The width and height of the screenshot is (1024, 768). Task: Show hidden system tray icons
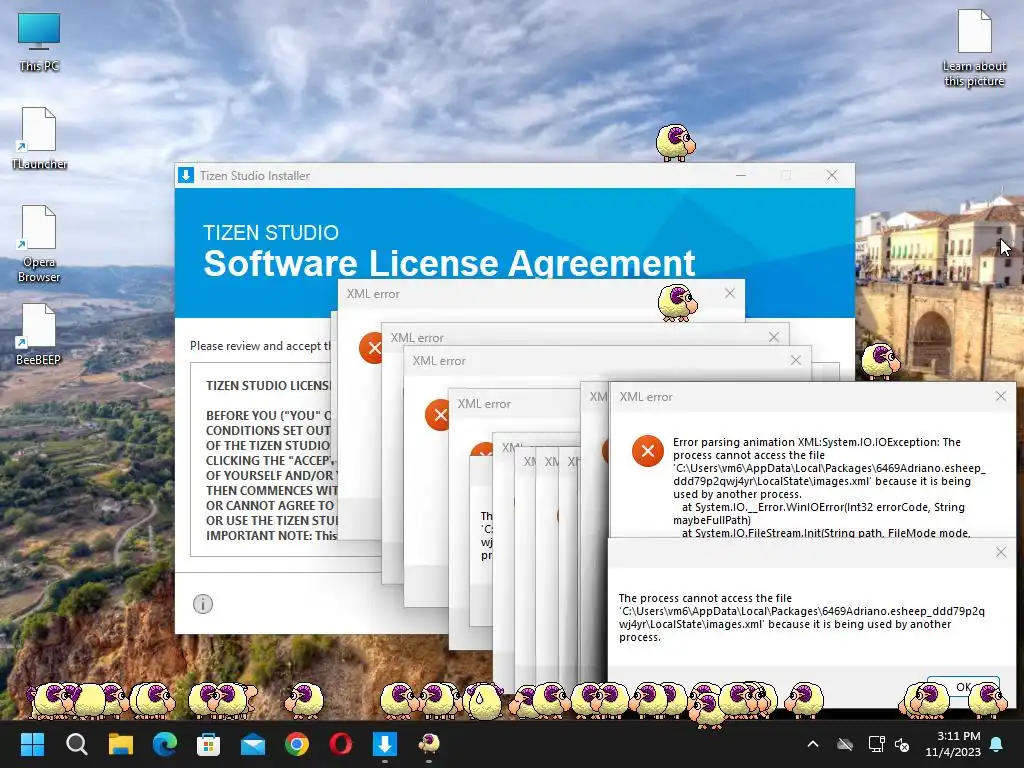813,744
